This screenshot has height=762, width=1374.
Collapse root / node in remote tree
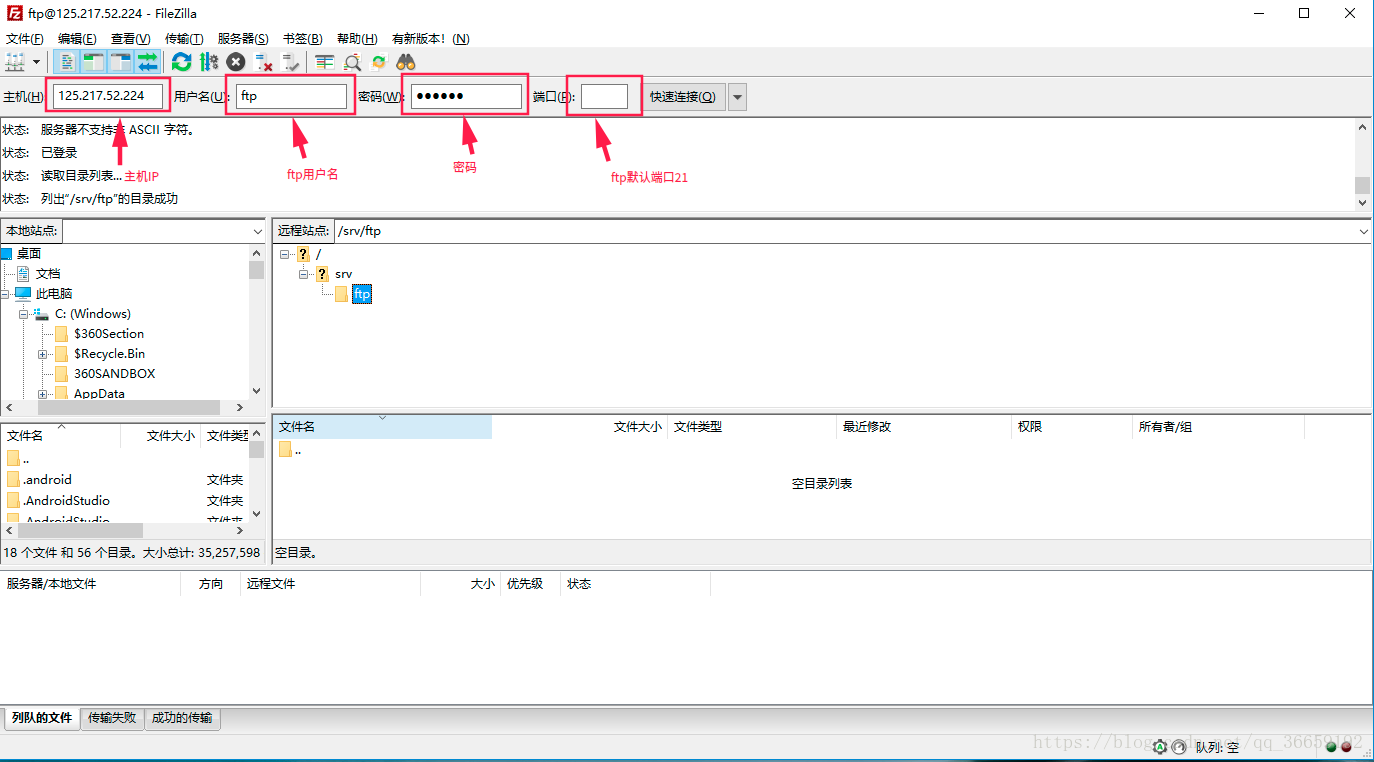(x=285, y=254)
